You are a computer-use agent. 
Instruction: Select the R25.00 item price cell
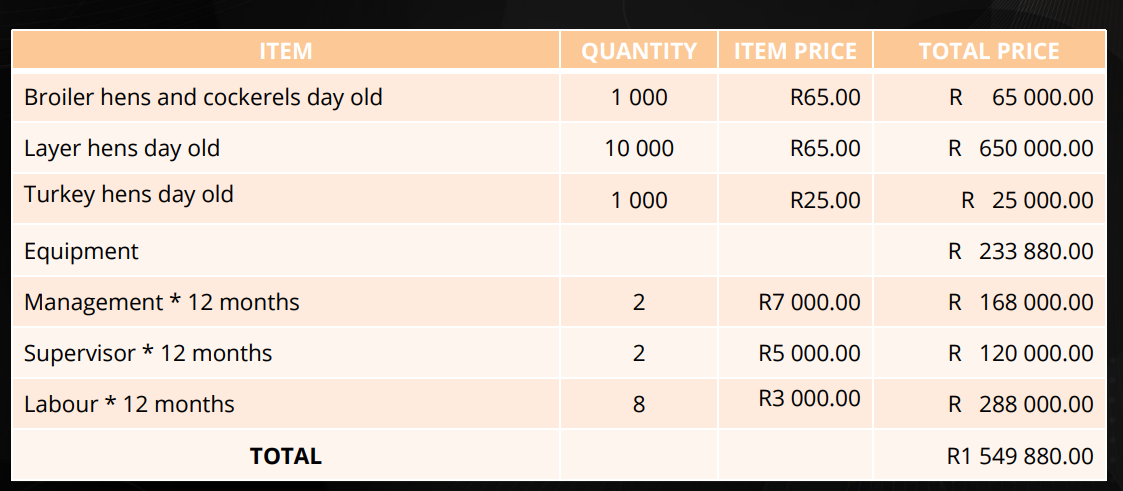pos(824,200)
